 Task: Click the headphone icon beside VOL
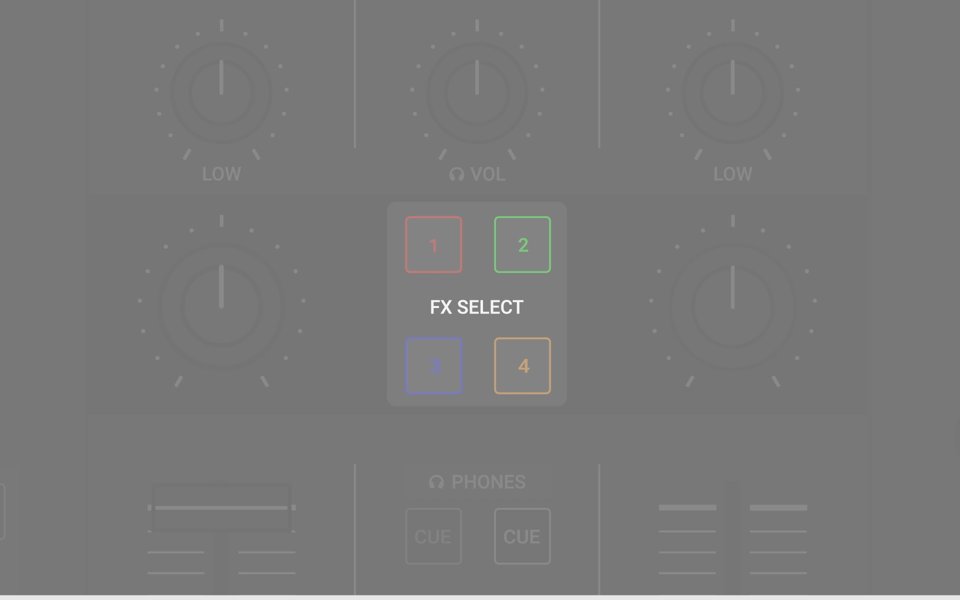[x=456, y=174]
